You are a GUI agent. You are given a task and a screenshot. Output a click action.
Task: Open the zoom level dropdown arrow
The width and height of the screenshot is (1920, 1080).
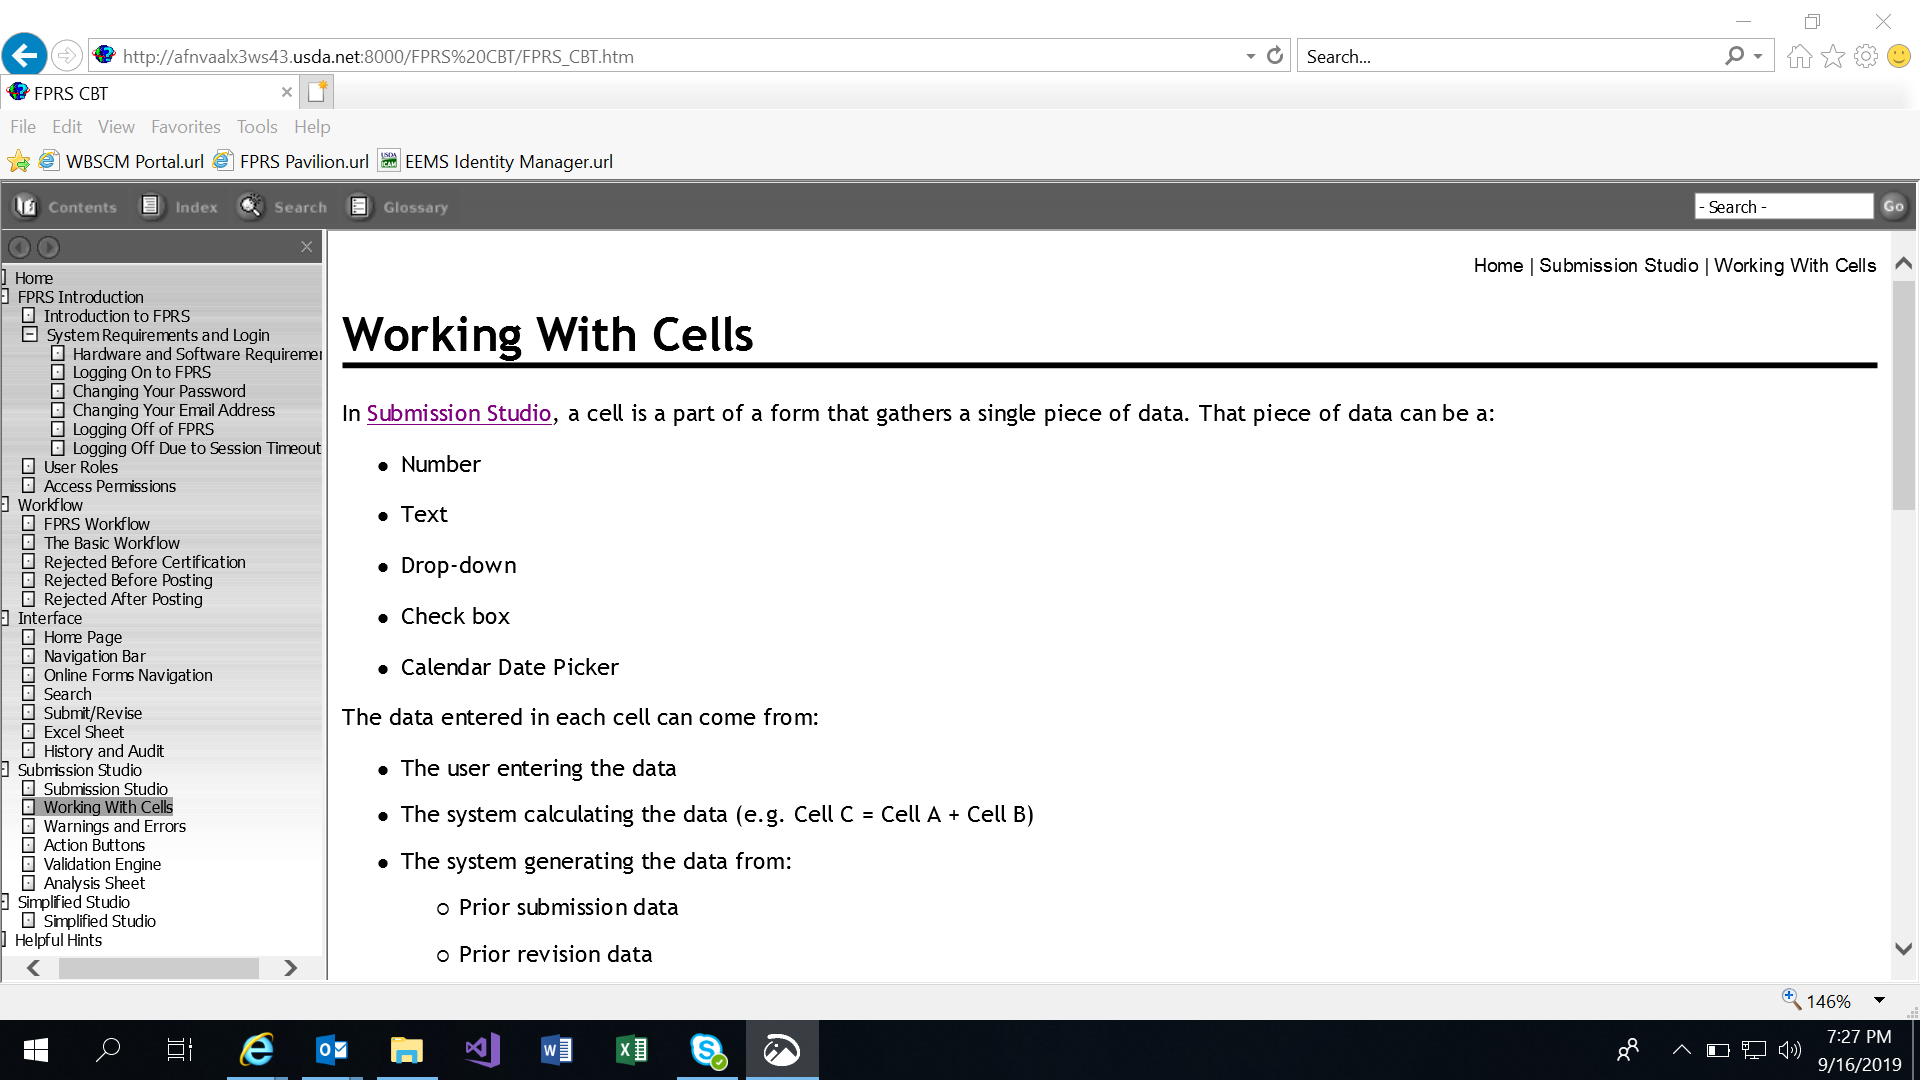(1879, 1001)
